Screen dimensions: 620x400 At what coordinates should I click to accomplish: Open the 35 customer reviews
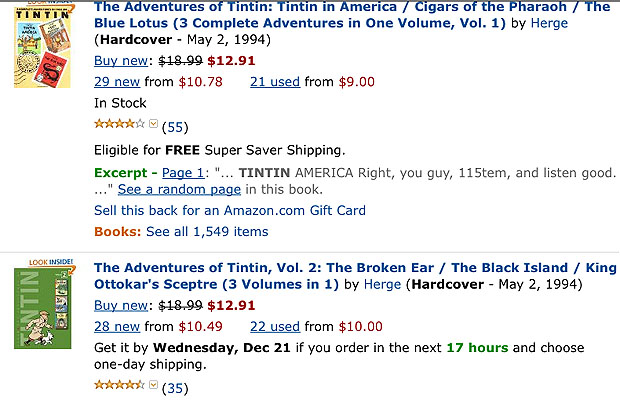[x=175, y=388]
